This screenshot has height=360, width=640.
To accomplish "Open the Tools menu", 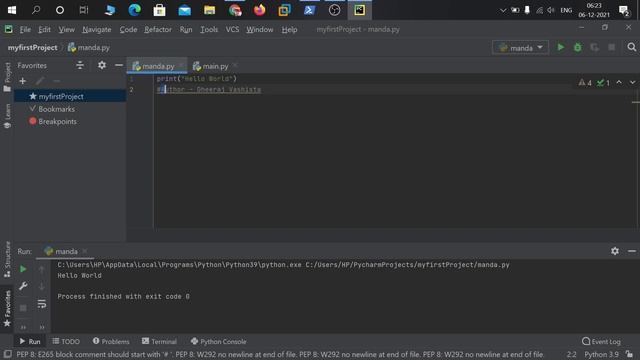I will [x=209, y=30].
